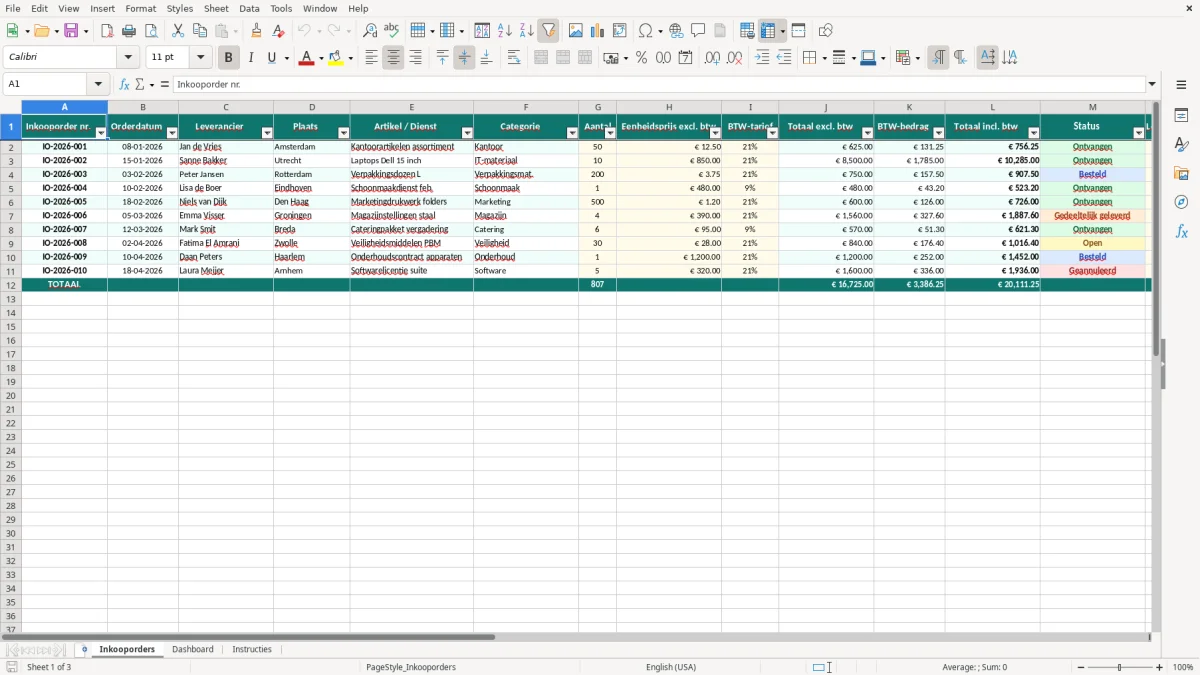Viewport: 1200px width, 675px height.
Task: Insert an image
Action: pyautogui.click(x=576, y=31)
